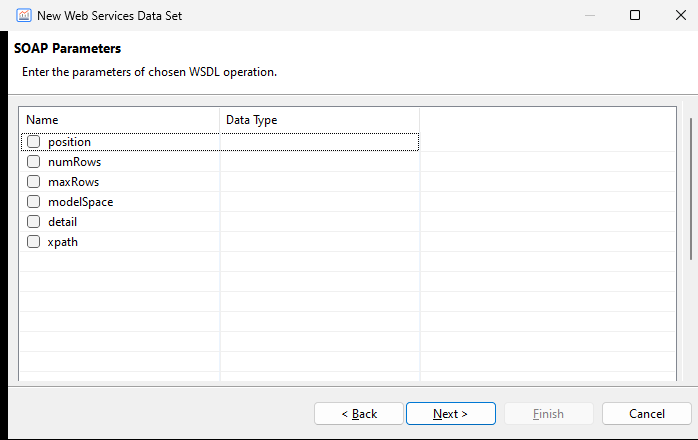Select the detail parameter checkbox
698x440 pixels.
[33, 222]
